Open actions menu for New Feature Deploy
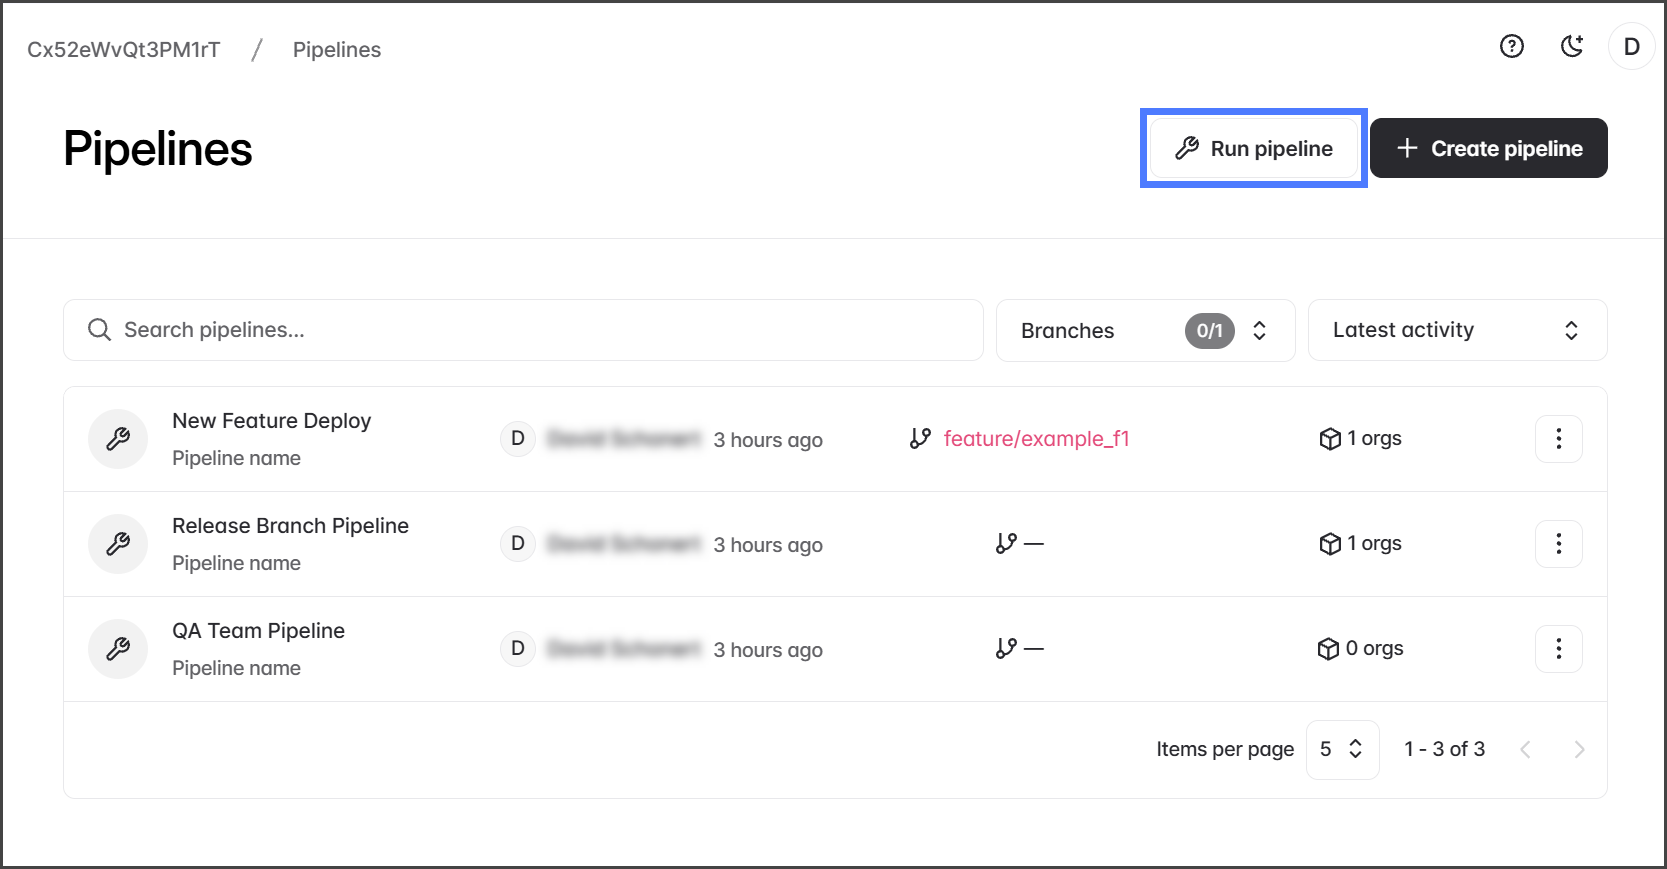The image size is (1667, 869). 1558,439
